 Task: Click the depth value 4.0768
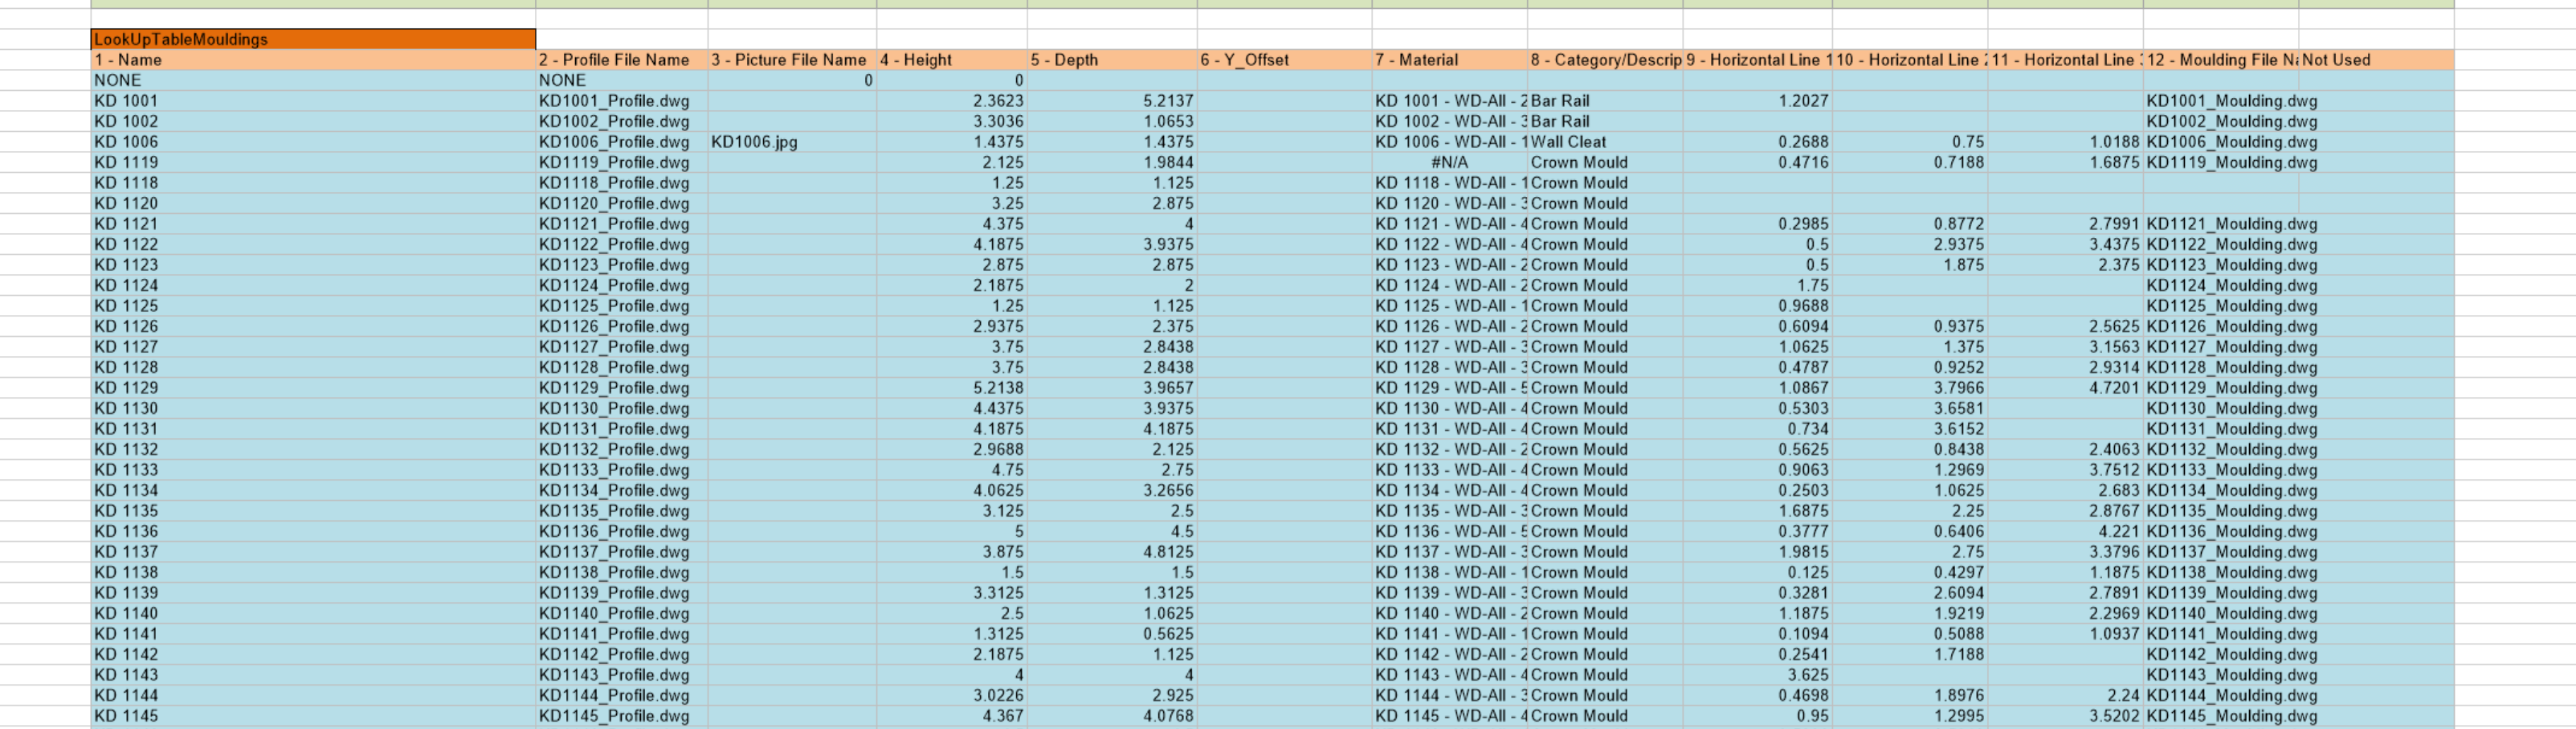click(x=1112, y=716)
